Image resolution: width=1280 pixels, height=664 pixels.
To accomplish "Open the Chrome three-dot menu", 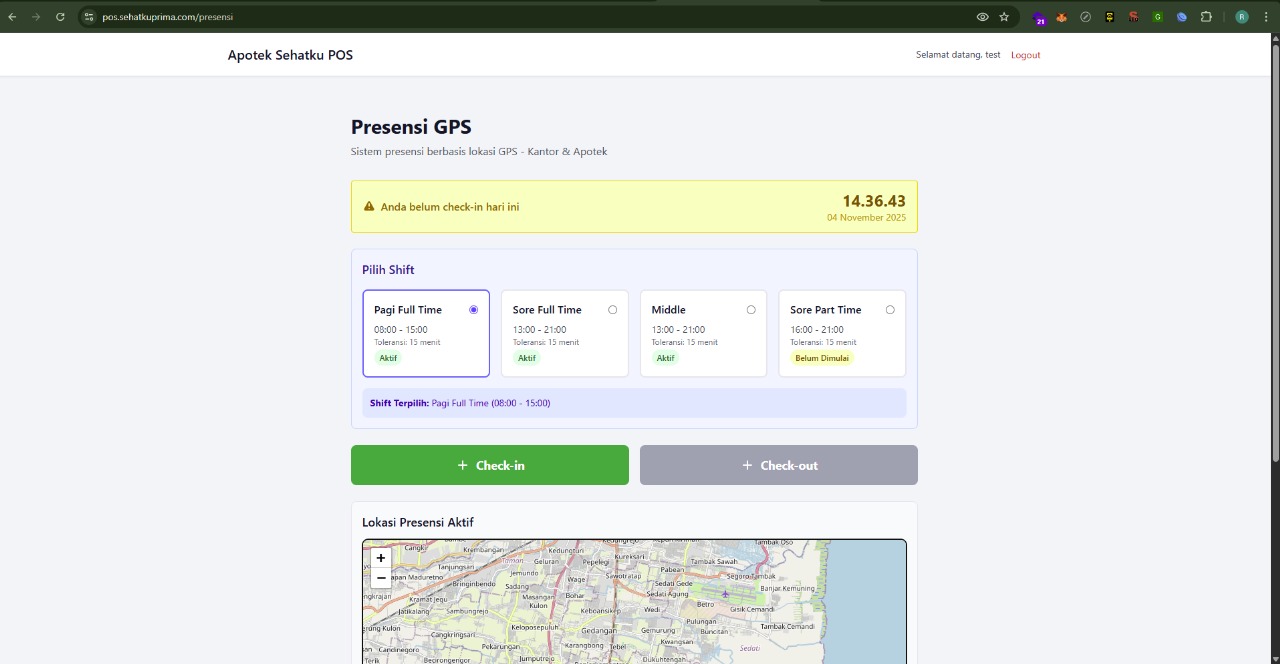I will tap(1266, 17).
